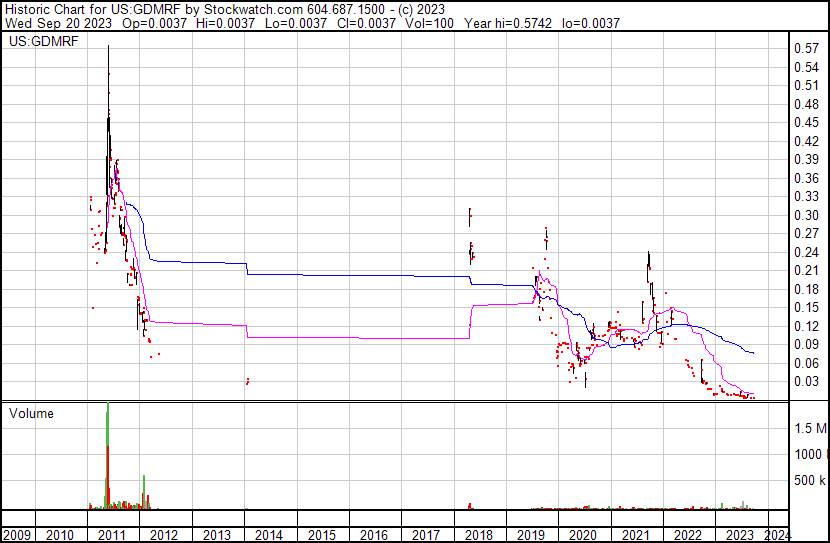The width and height of the screenshot is (830, 543).
Task: Click the 'US:GDMRF' symbol label in chart
Action: pyautogui.click(x=43, y=41)
